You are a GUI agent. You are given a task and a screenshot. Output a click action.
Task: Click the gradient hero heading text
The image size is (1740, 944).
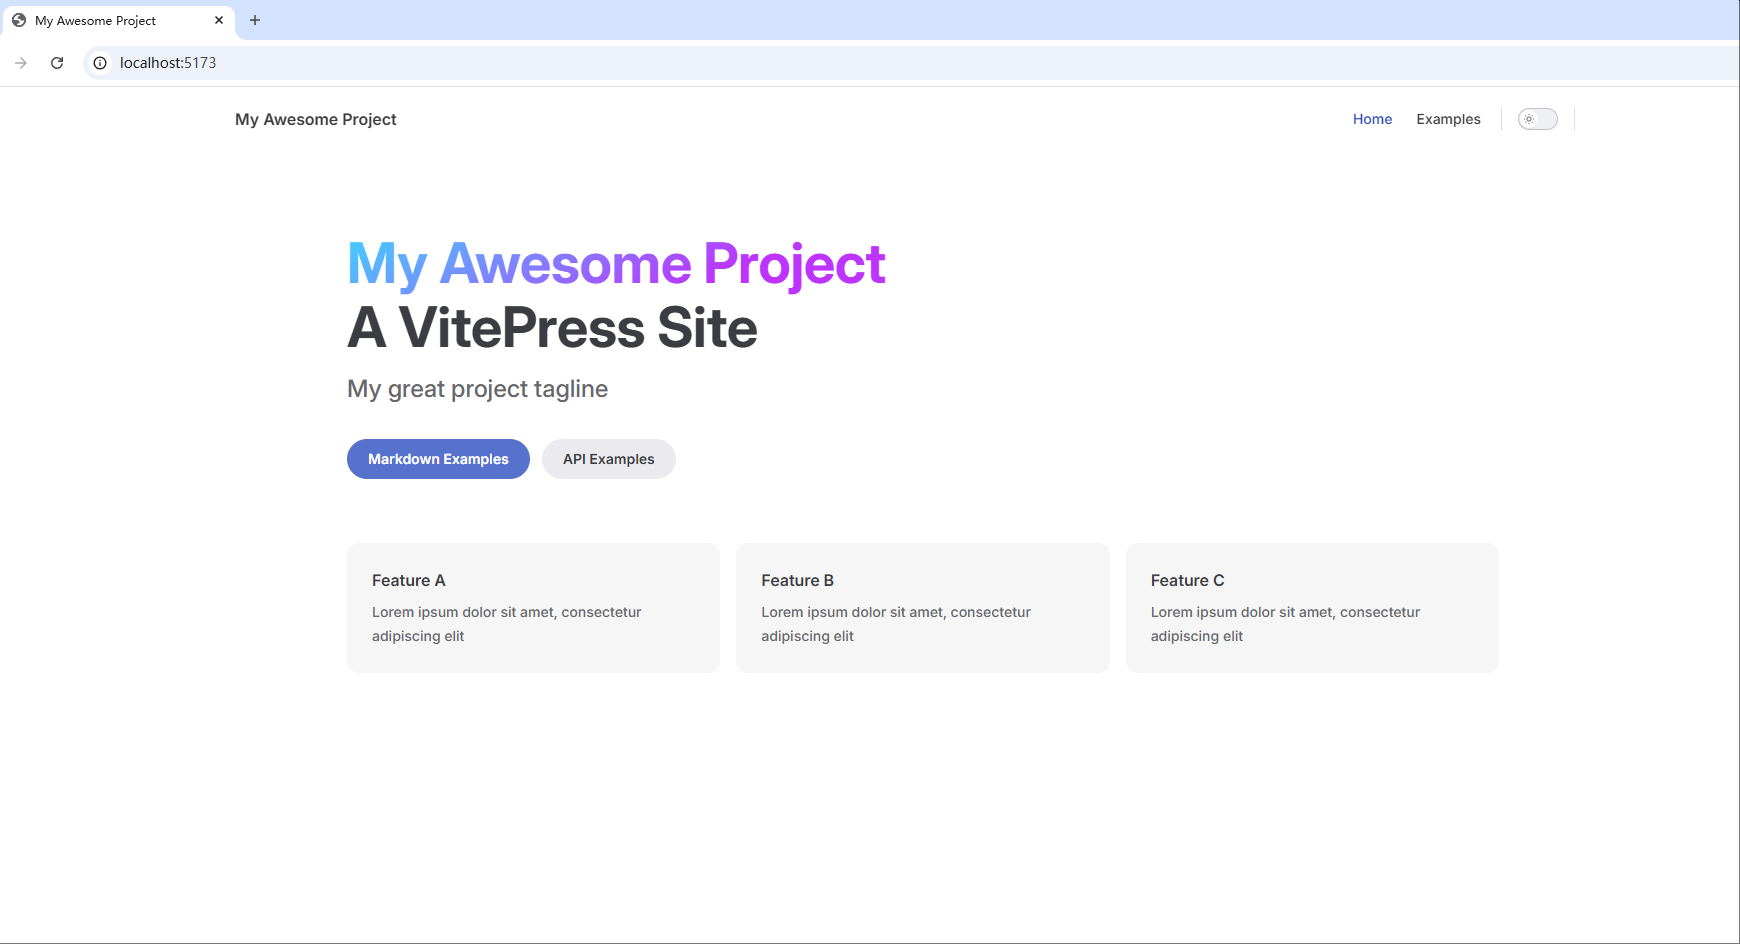615,264
